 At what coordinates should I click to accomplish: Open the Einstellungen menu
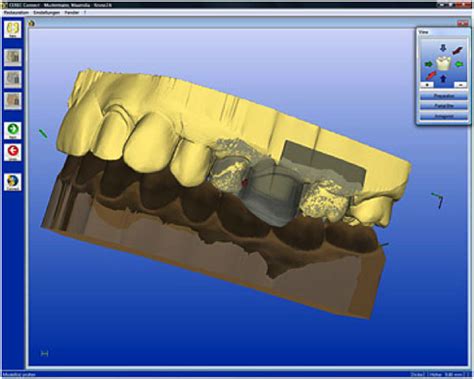coord(47,13)
